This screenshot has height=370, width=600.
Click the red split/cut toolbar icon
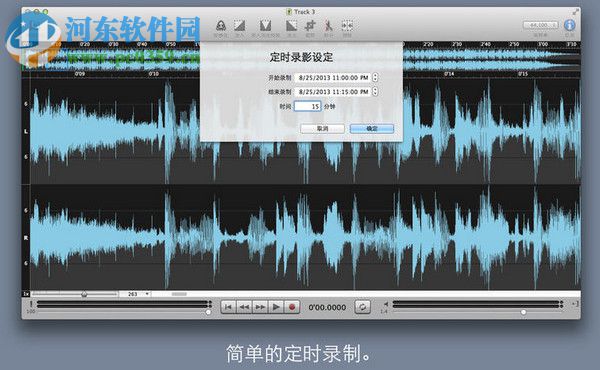pos(328,26)
